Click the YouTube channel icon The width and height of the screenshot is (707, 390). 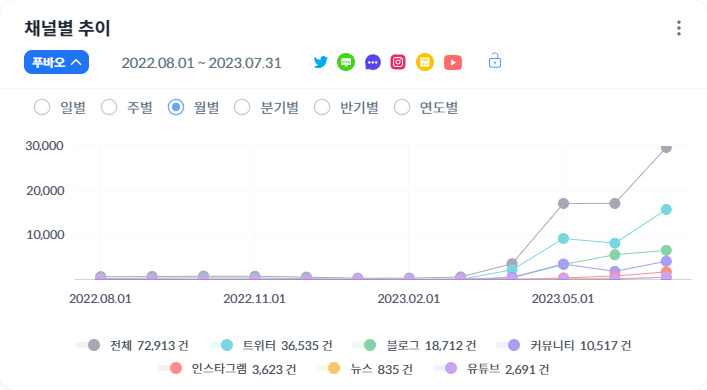(x=453, y=62)
